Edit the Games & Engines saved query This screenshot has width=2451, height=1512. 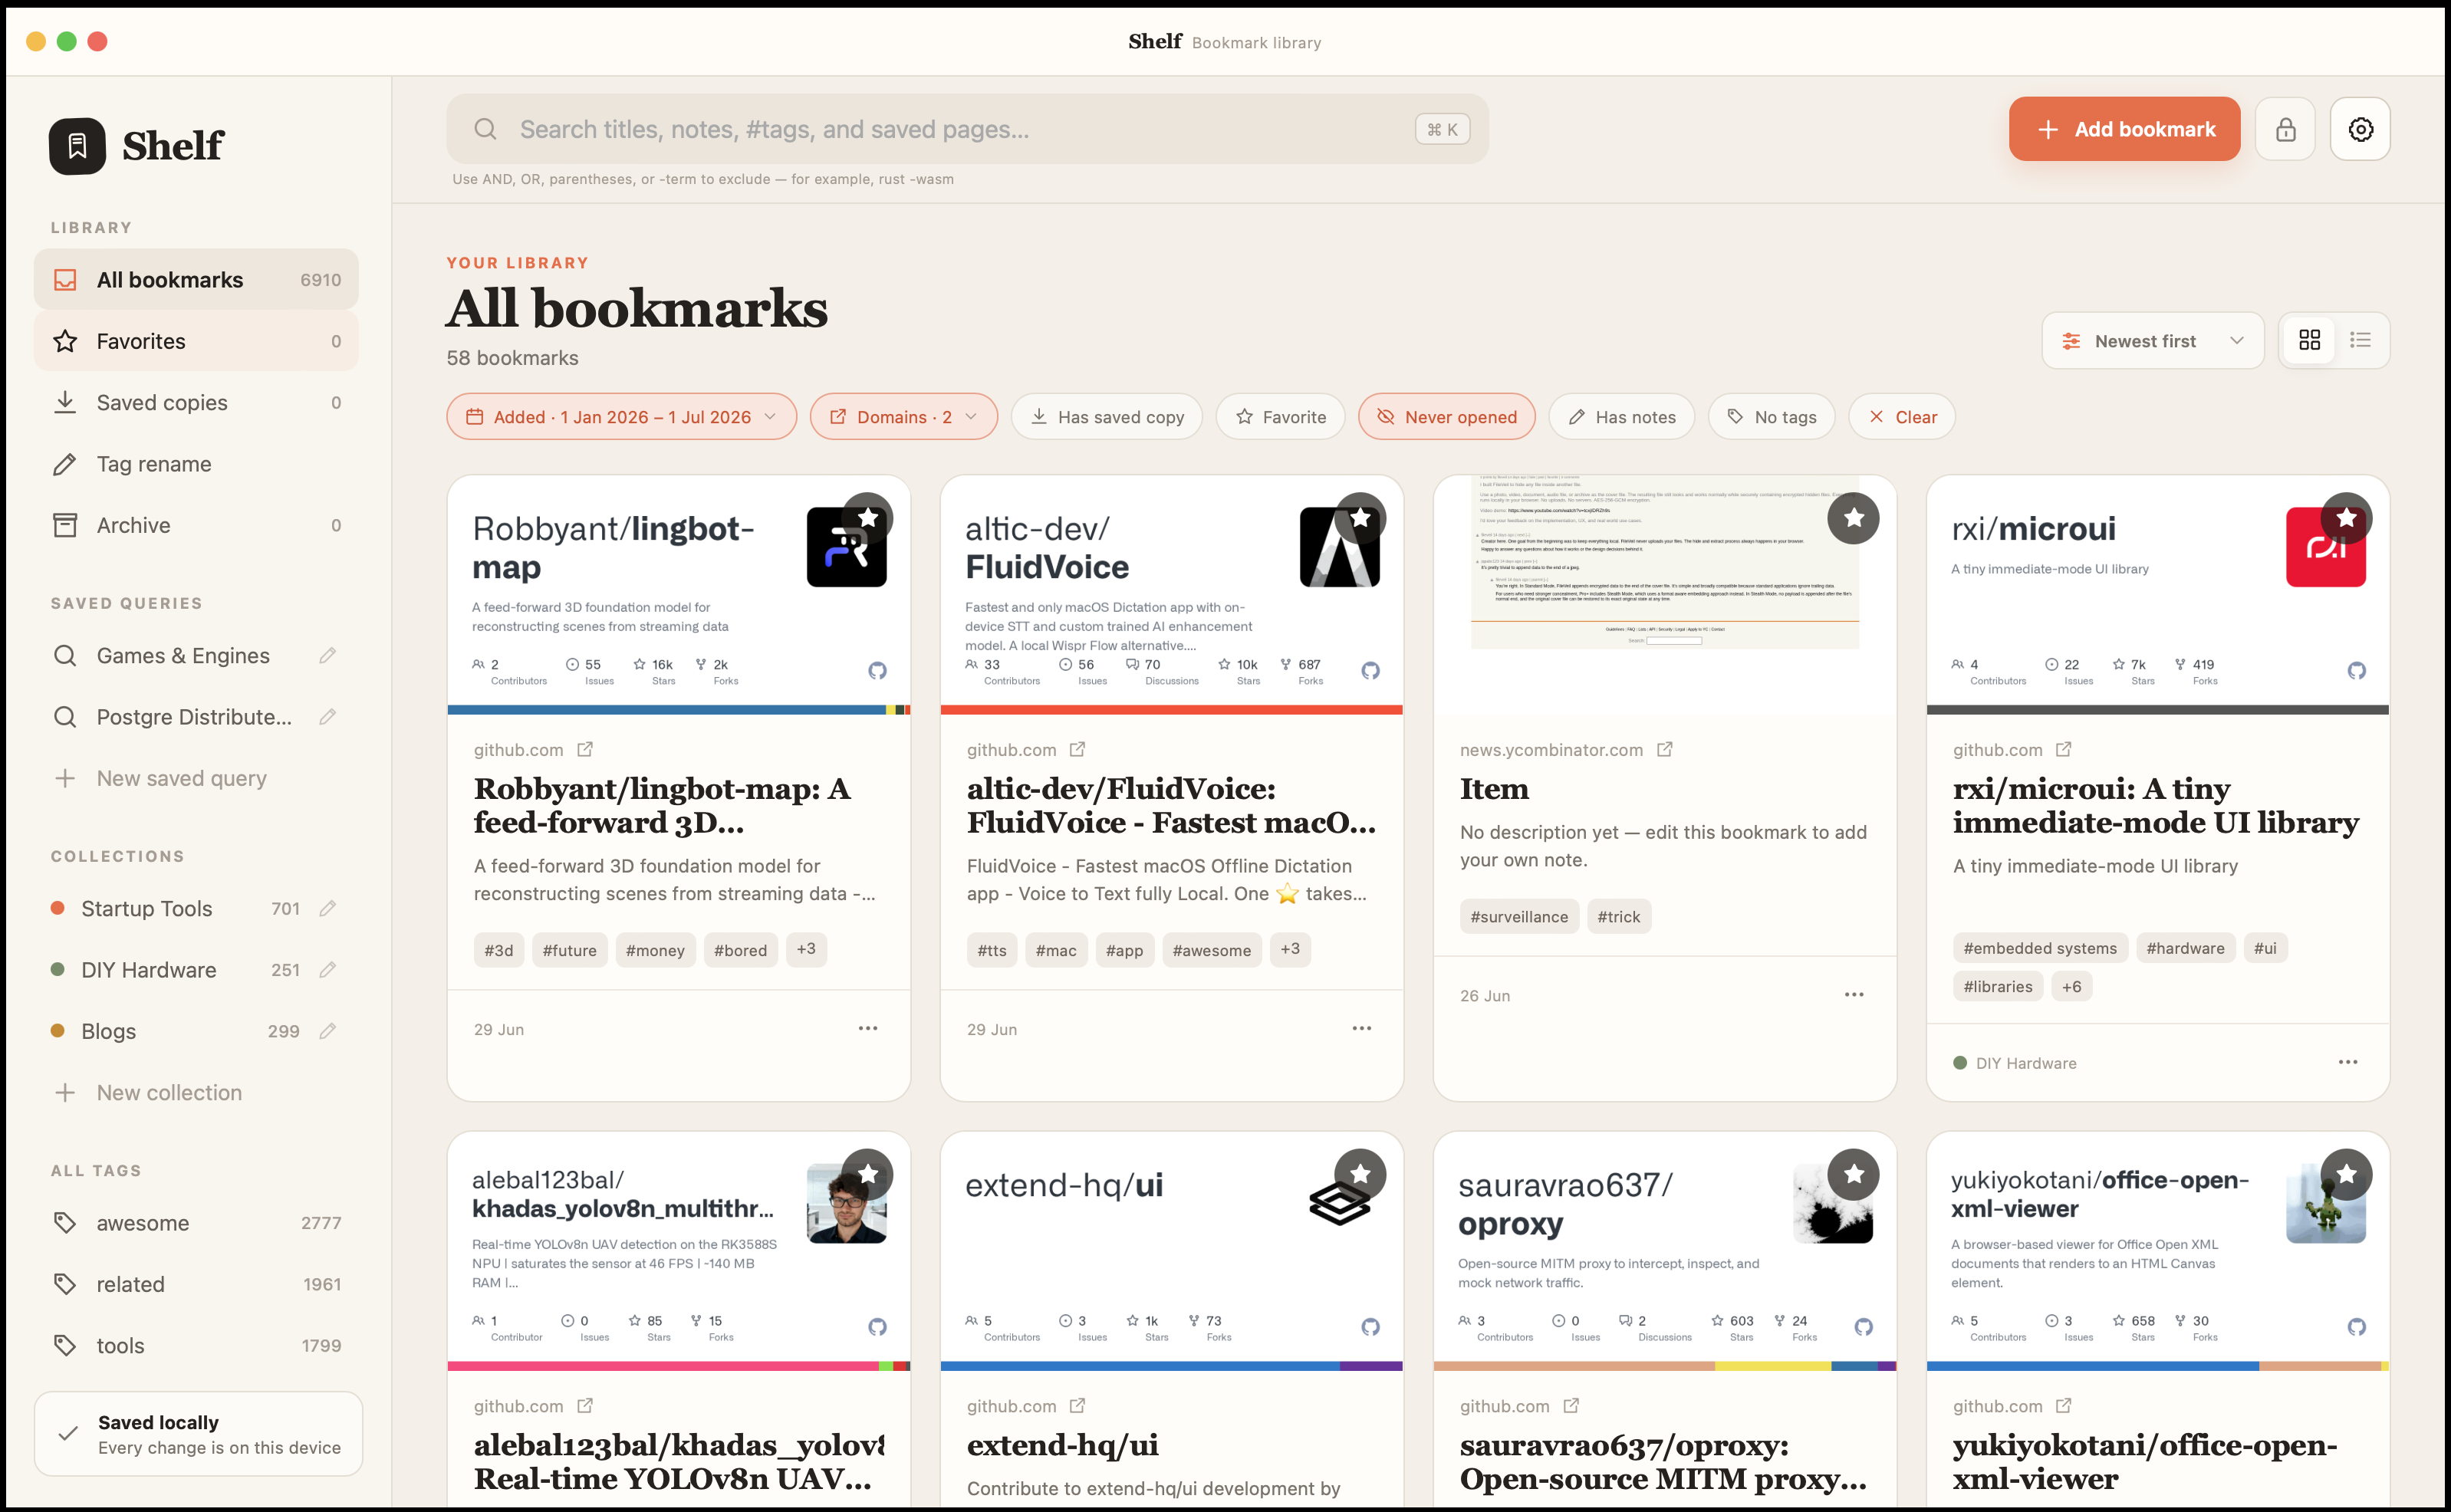pyautogui.click(x=327, y=655)
